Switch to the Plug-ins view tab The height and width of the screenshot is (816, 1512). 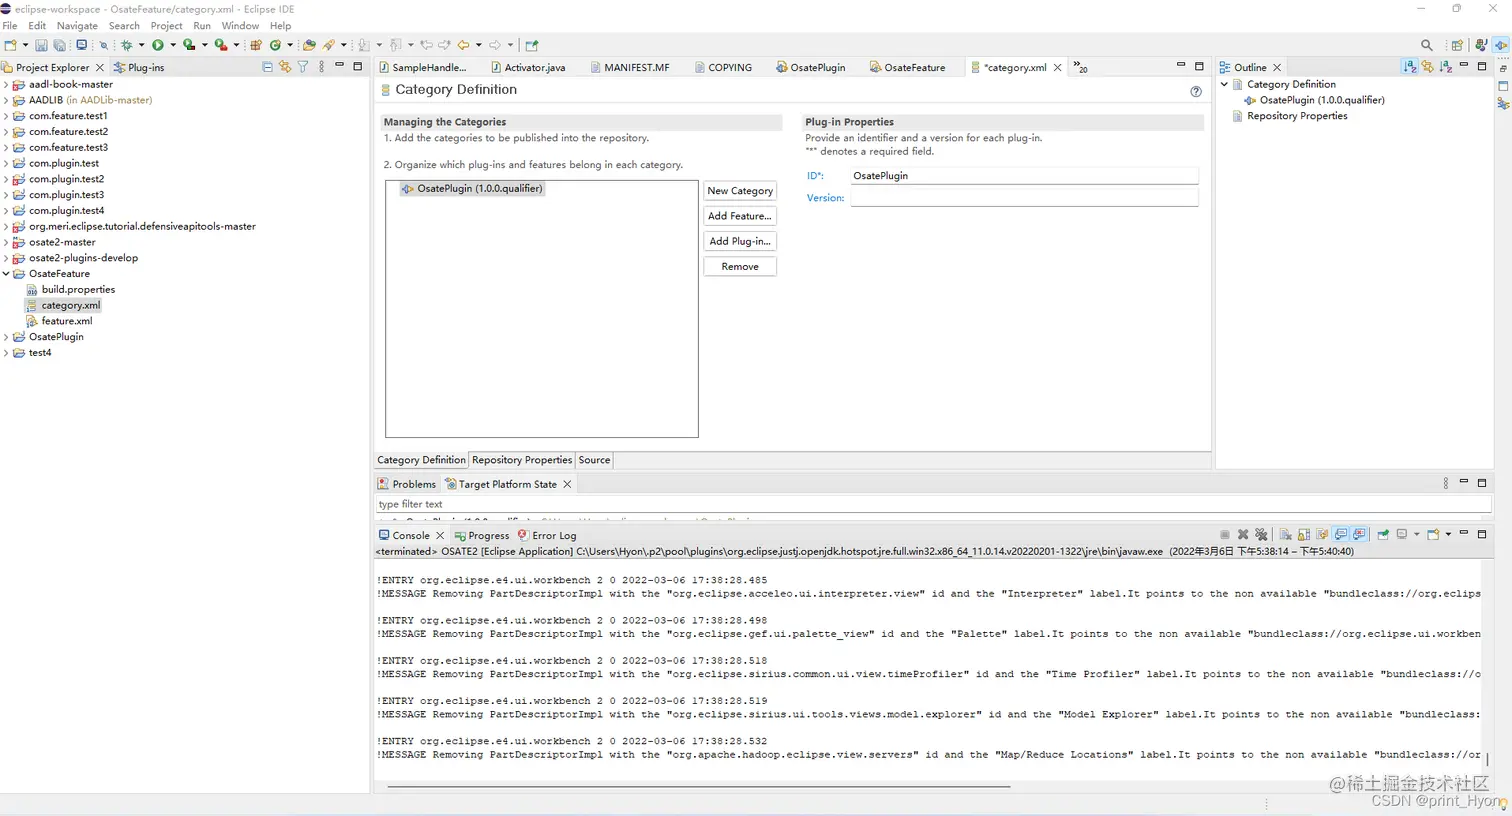point(138,67)
